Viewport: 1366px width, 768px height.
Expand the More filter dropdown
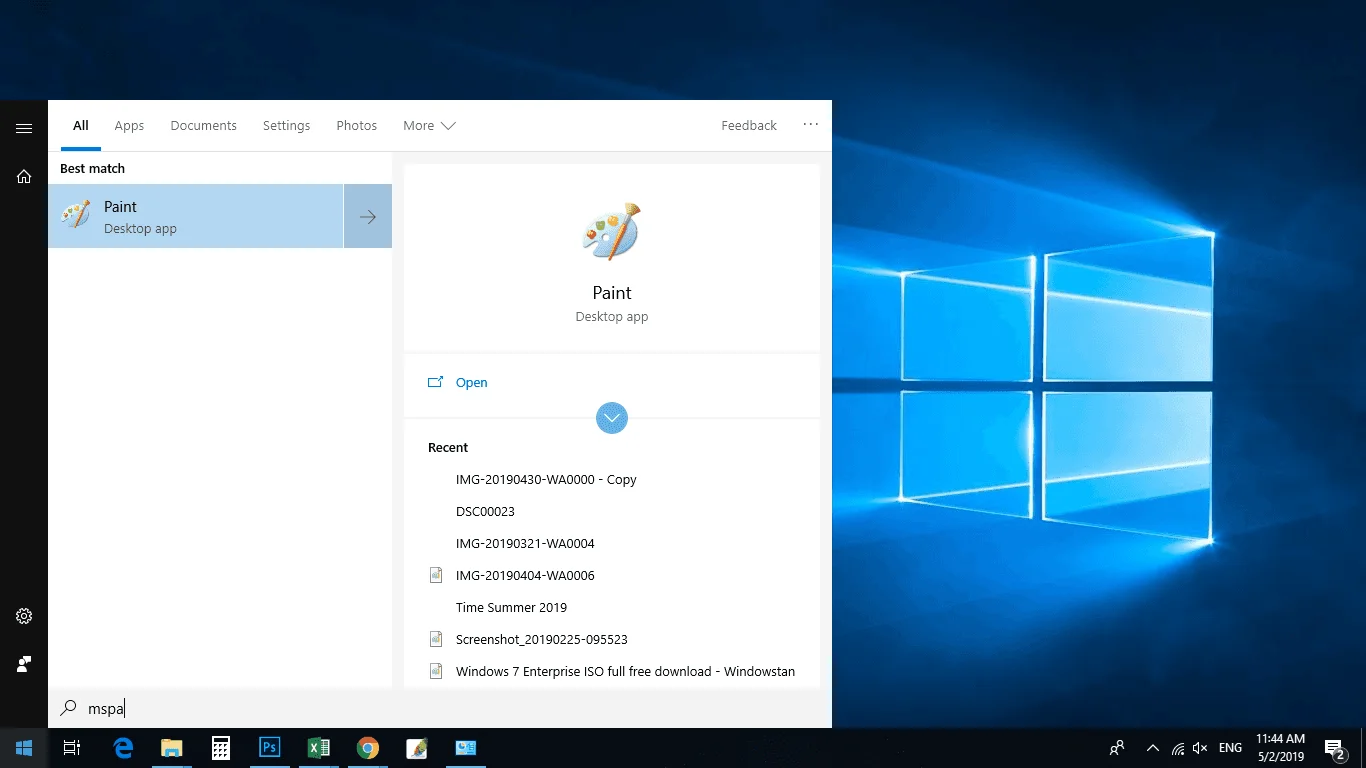(x=428, y=125)
